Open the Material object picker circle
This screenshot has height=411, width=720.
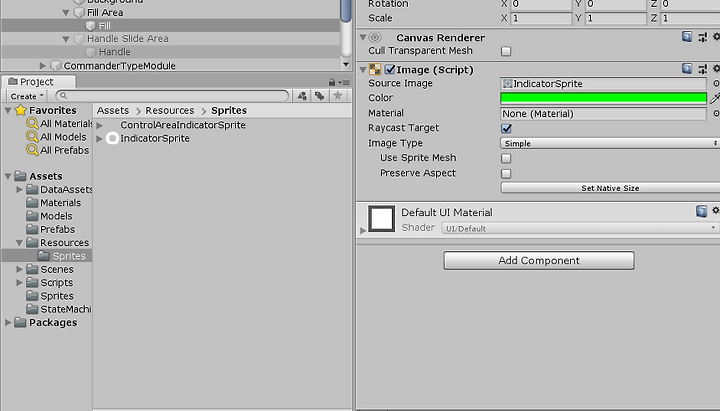(x=716, y=113)
